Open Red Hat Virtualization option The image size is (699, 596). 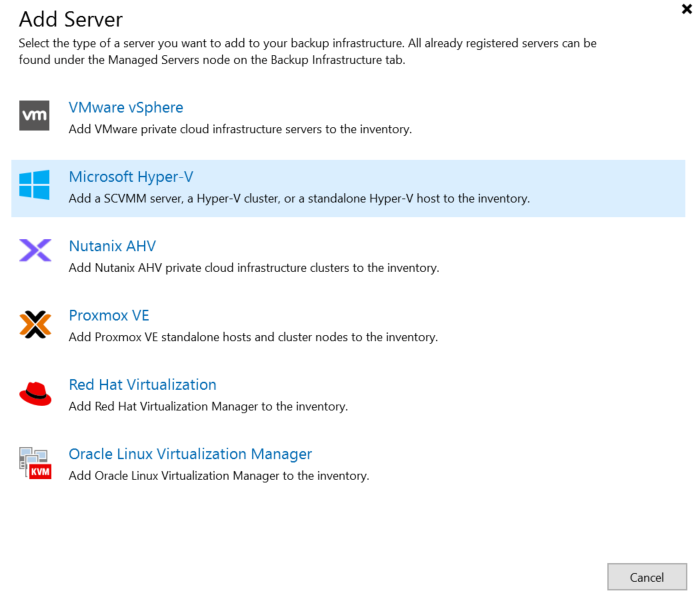coord(143,385)
